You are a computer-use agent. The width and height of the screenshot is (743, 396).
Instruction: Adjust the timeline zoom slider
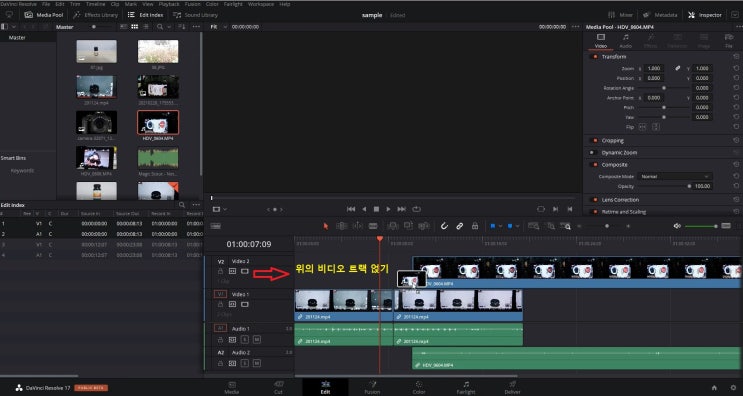(607, 226)
